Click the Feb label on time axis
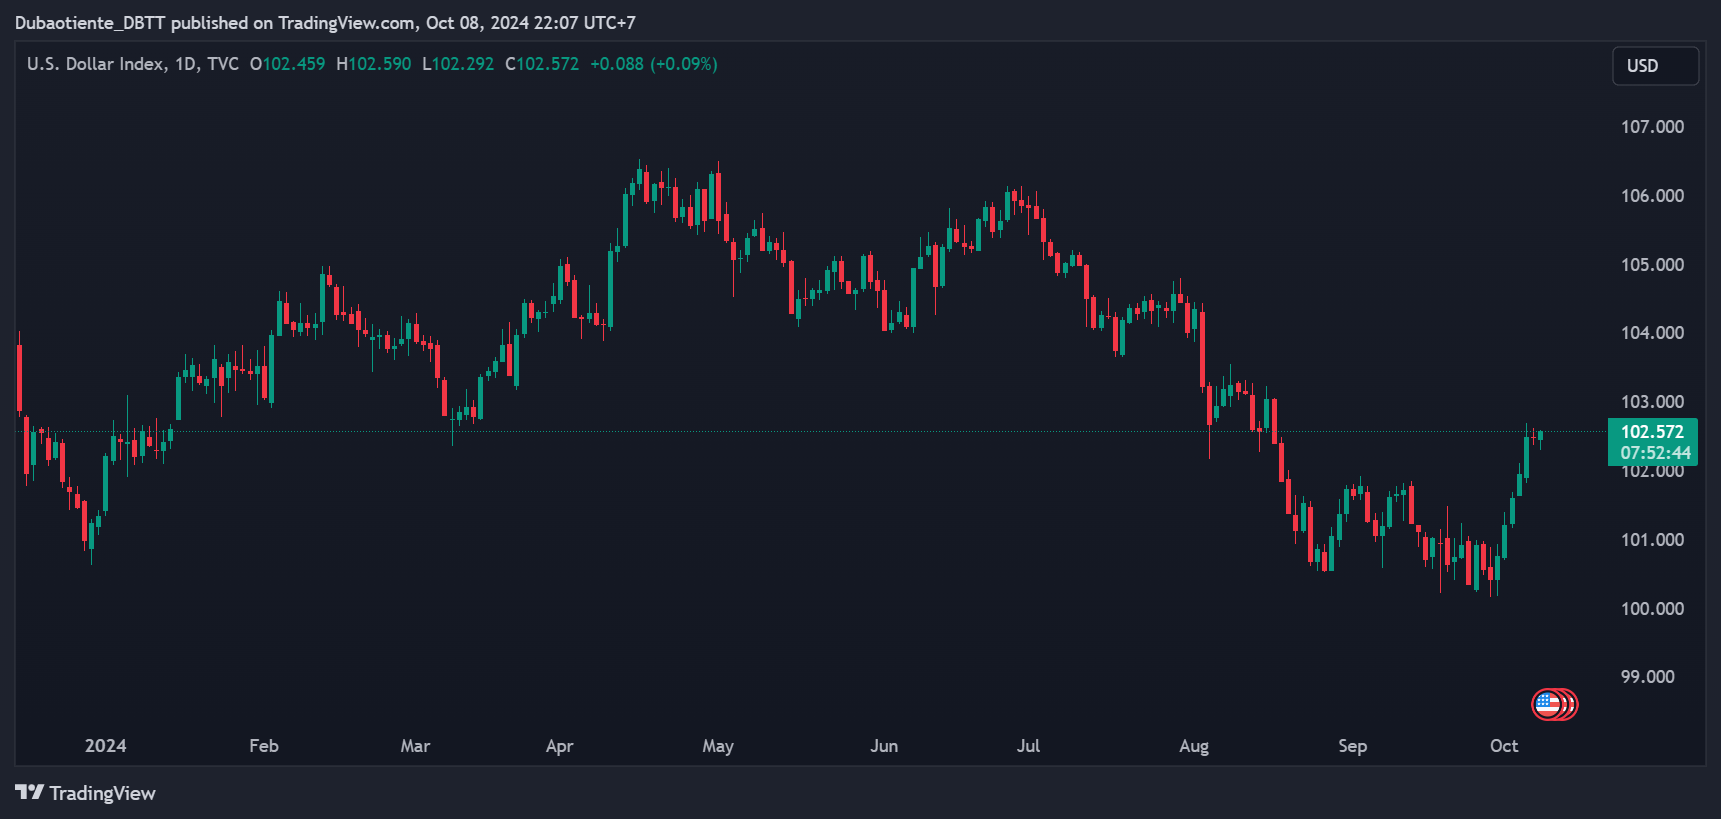Viewport: 1721px width, 819px height. coord(264,746)
